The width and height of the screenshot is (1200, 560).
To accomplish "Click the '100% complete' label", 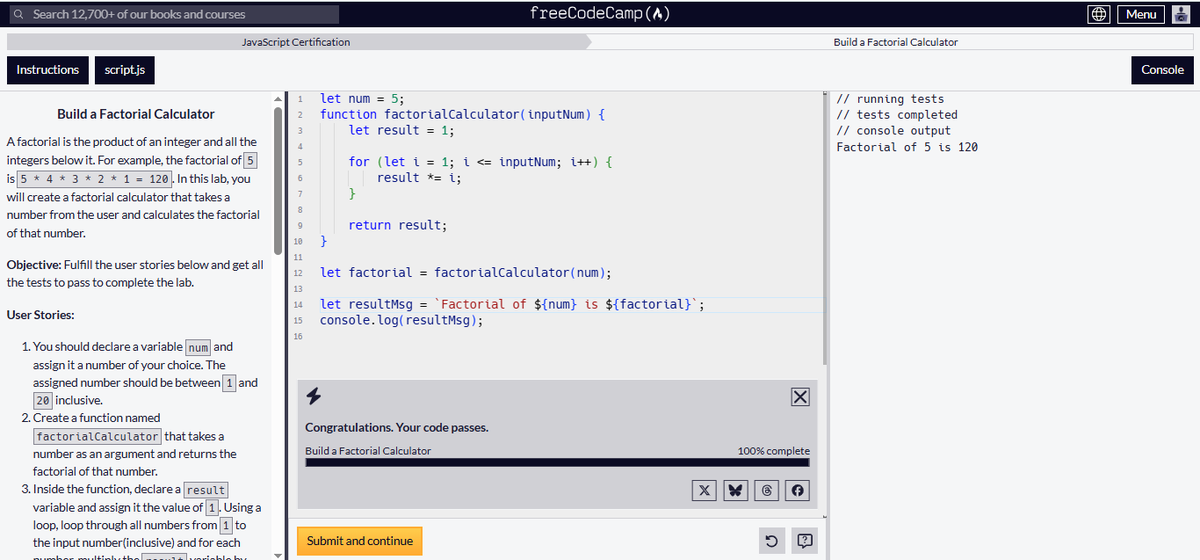I will coord(774,451).
